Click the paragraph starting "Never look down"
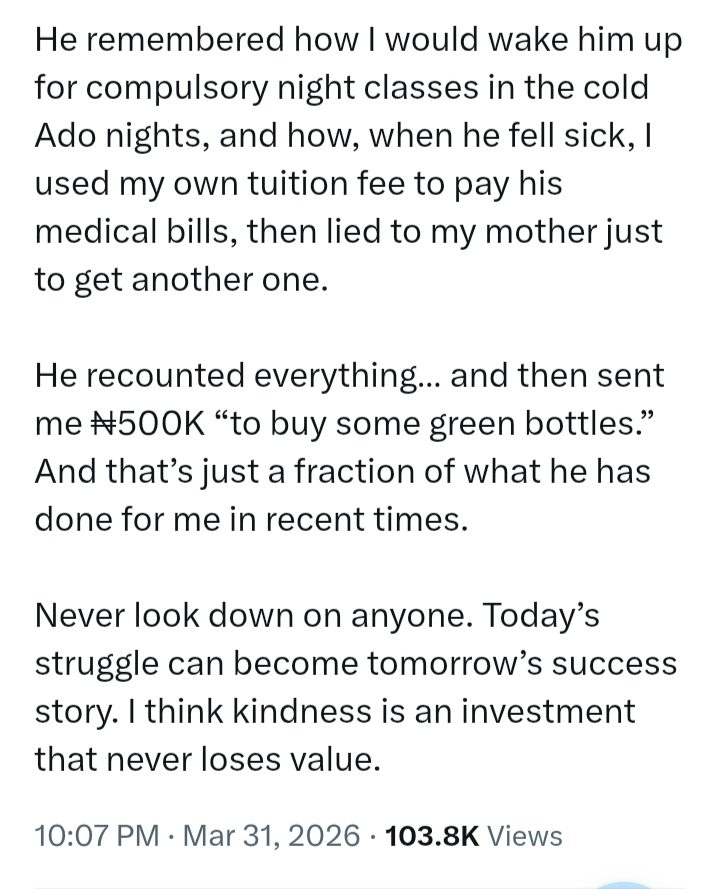Image resolution: width=720 pixels, height=889 pixels. pyautogui.click(x=350, y=687)
